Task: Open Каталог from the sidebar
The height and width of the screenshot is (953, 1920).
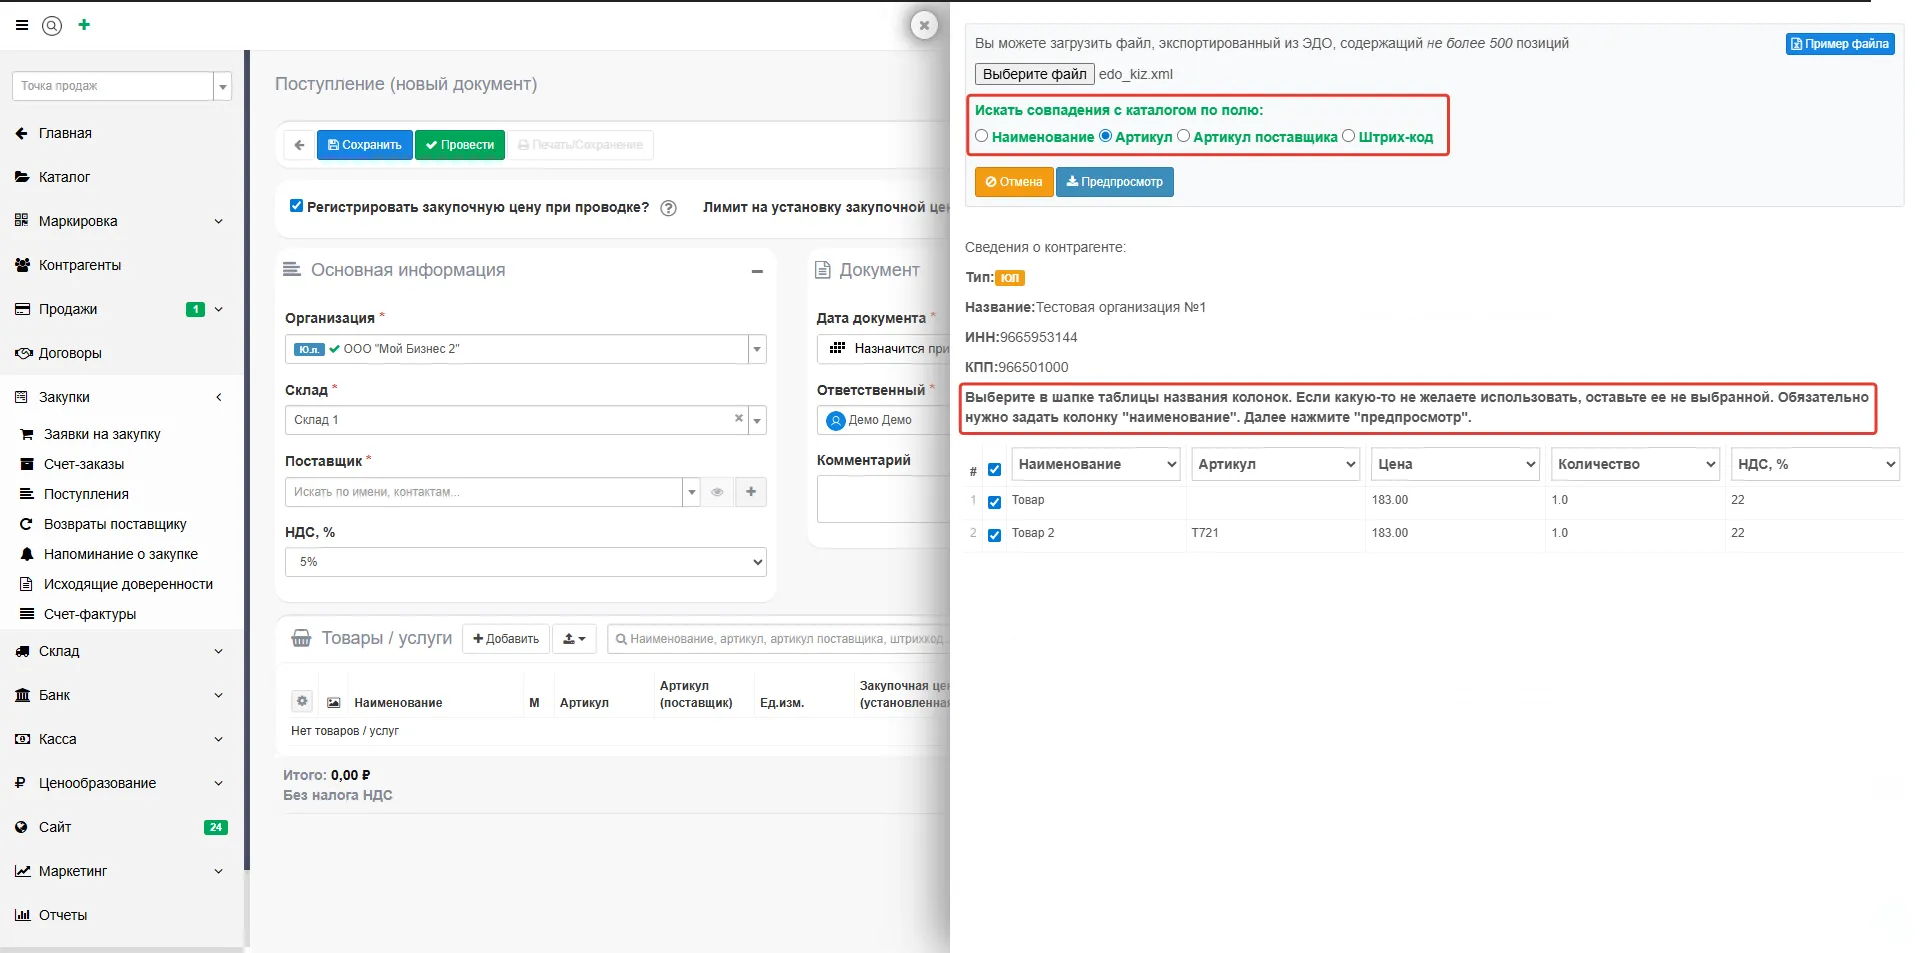Action: 64,177
